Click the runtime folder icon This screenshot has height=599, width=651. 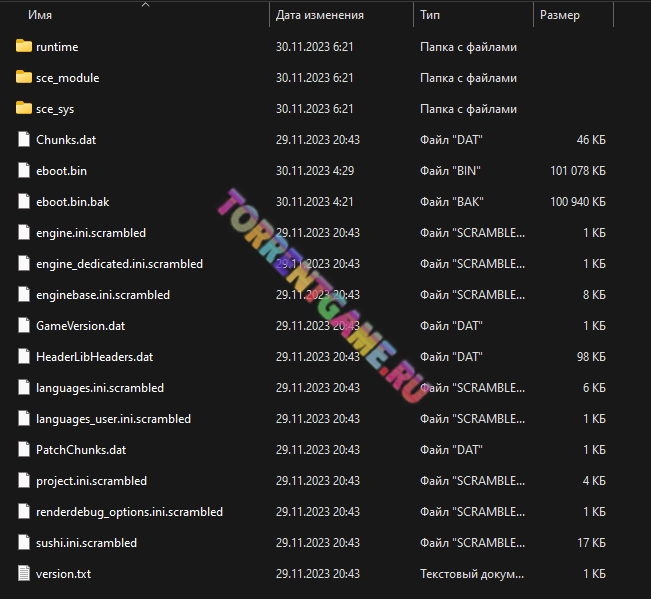pyautogui.click(x=24, y=47)
